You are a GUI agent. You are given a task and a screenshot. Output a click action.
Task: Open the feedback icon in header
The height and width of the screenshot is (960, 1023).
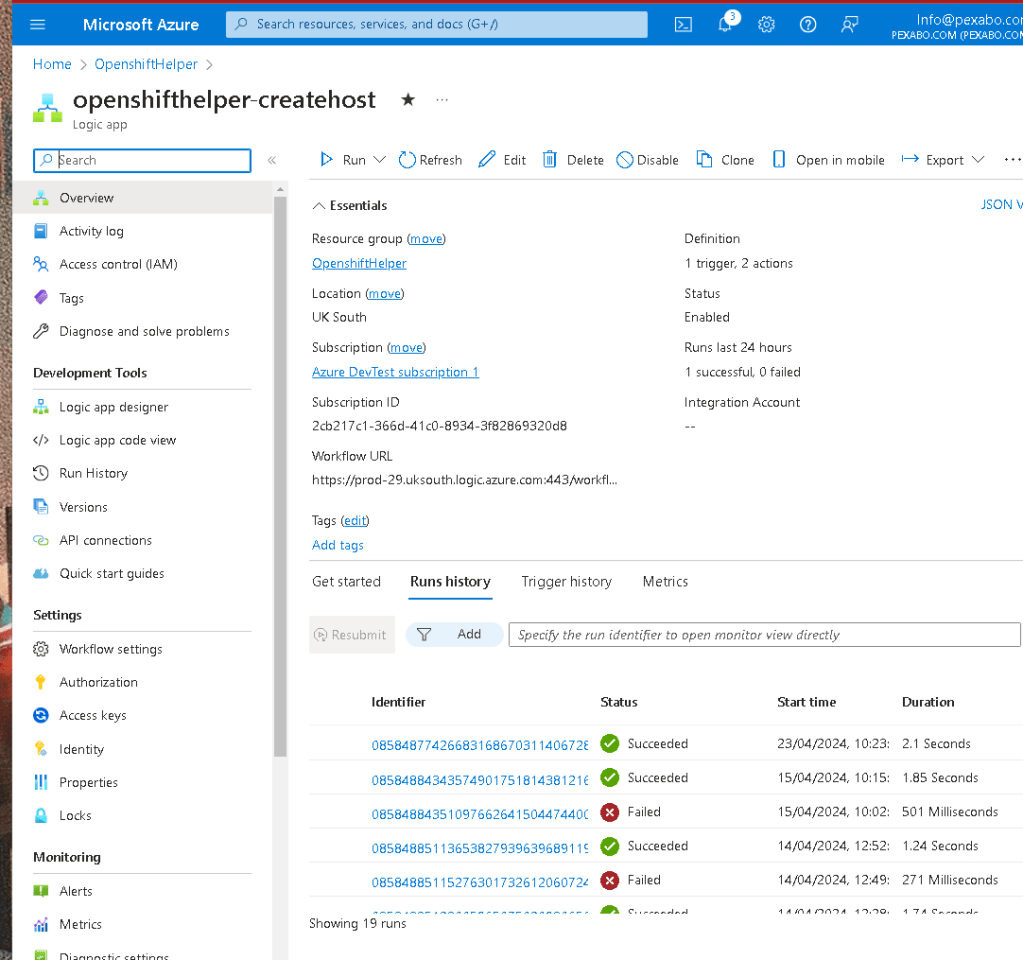point(849,25)
